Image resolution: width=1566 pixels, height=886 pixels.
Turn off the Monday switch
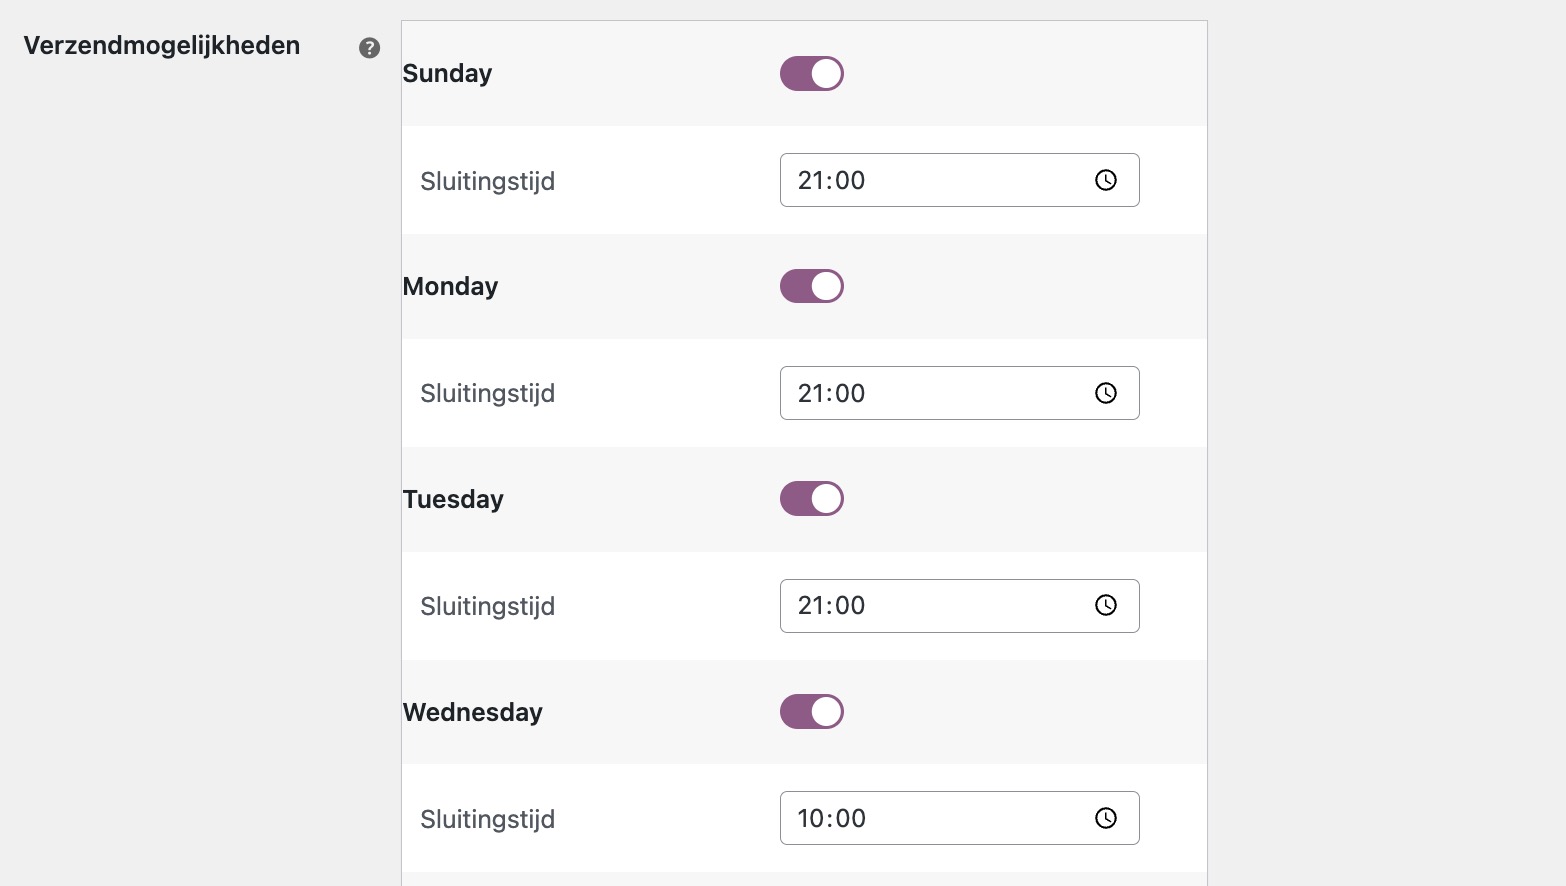point(811,286)
